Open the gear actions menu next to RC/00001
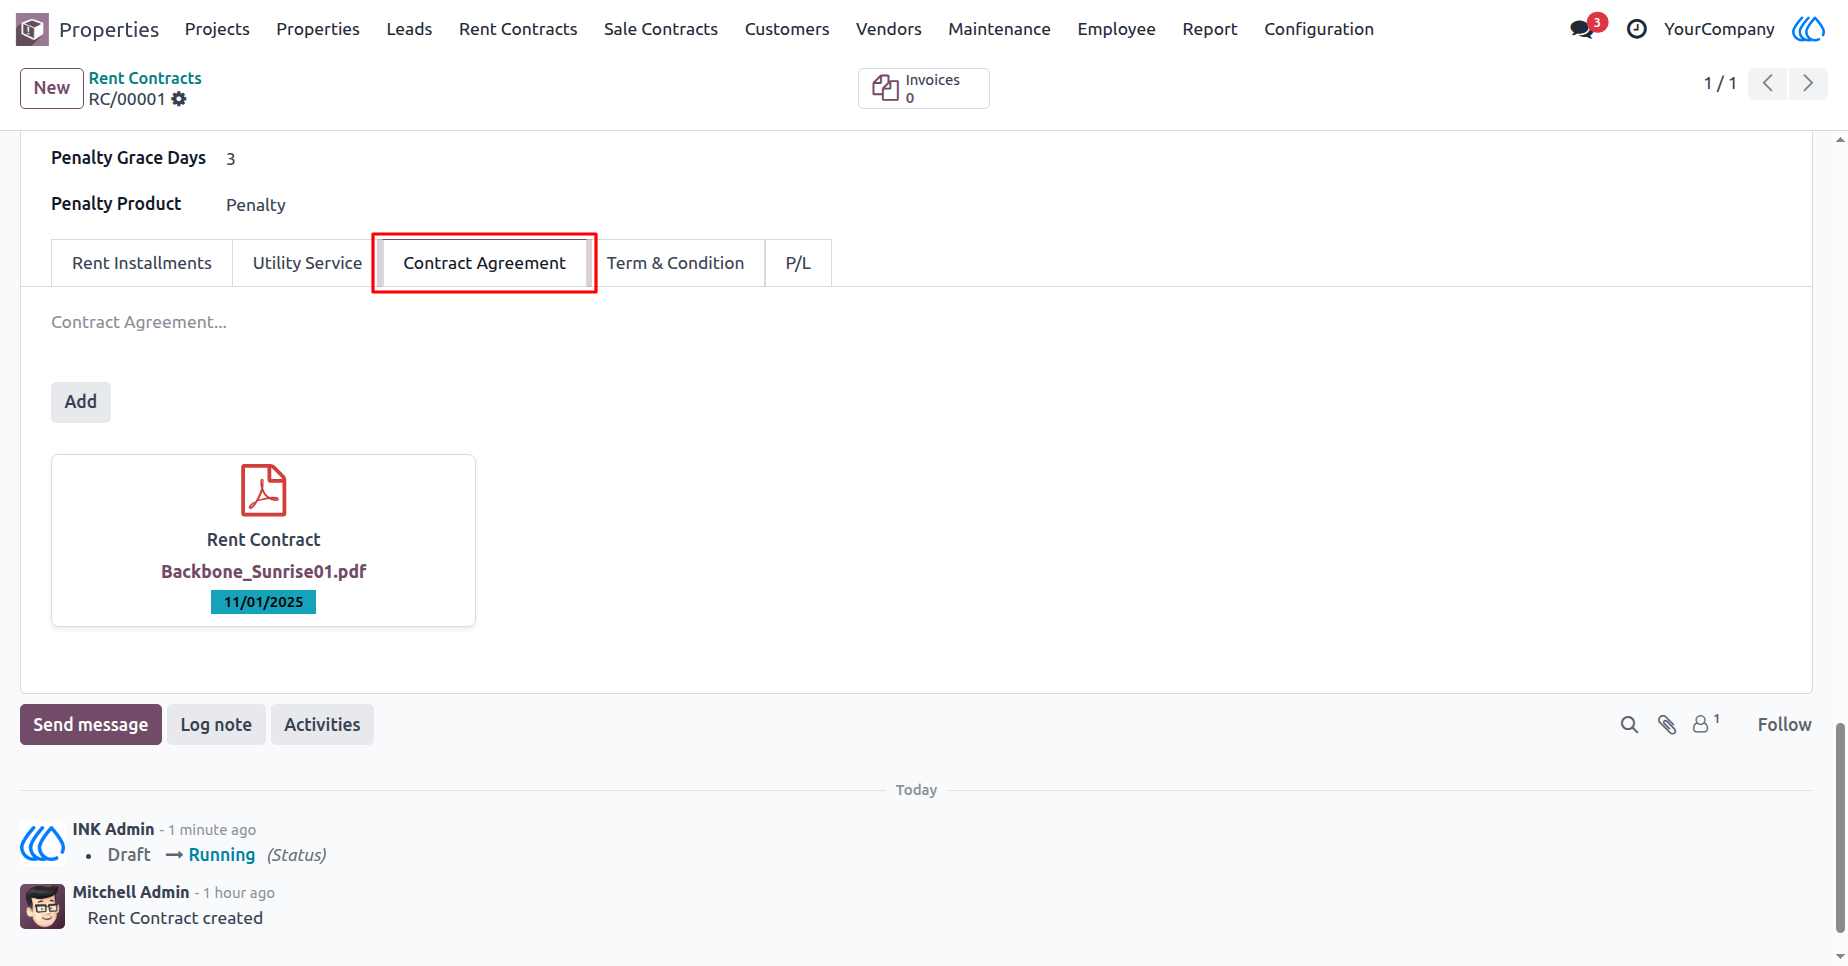This screenshot has width=1848, height=966. coord(179,99)
